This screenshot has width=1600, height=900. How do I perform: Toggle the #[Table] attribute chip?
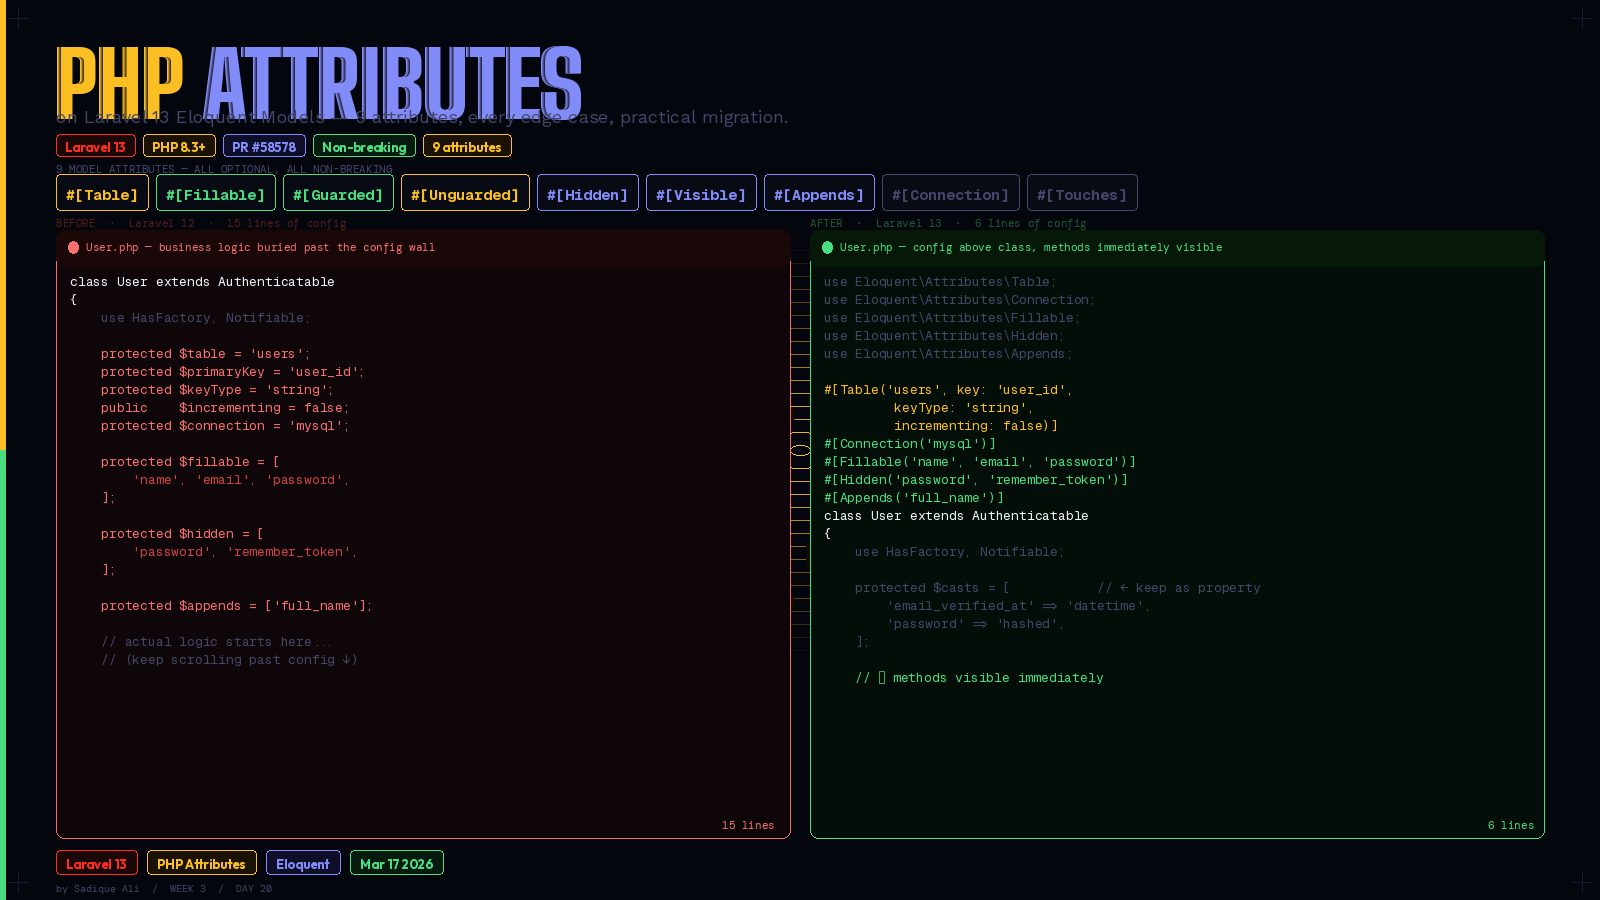pyautogui.click(x=102, y=193)
